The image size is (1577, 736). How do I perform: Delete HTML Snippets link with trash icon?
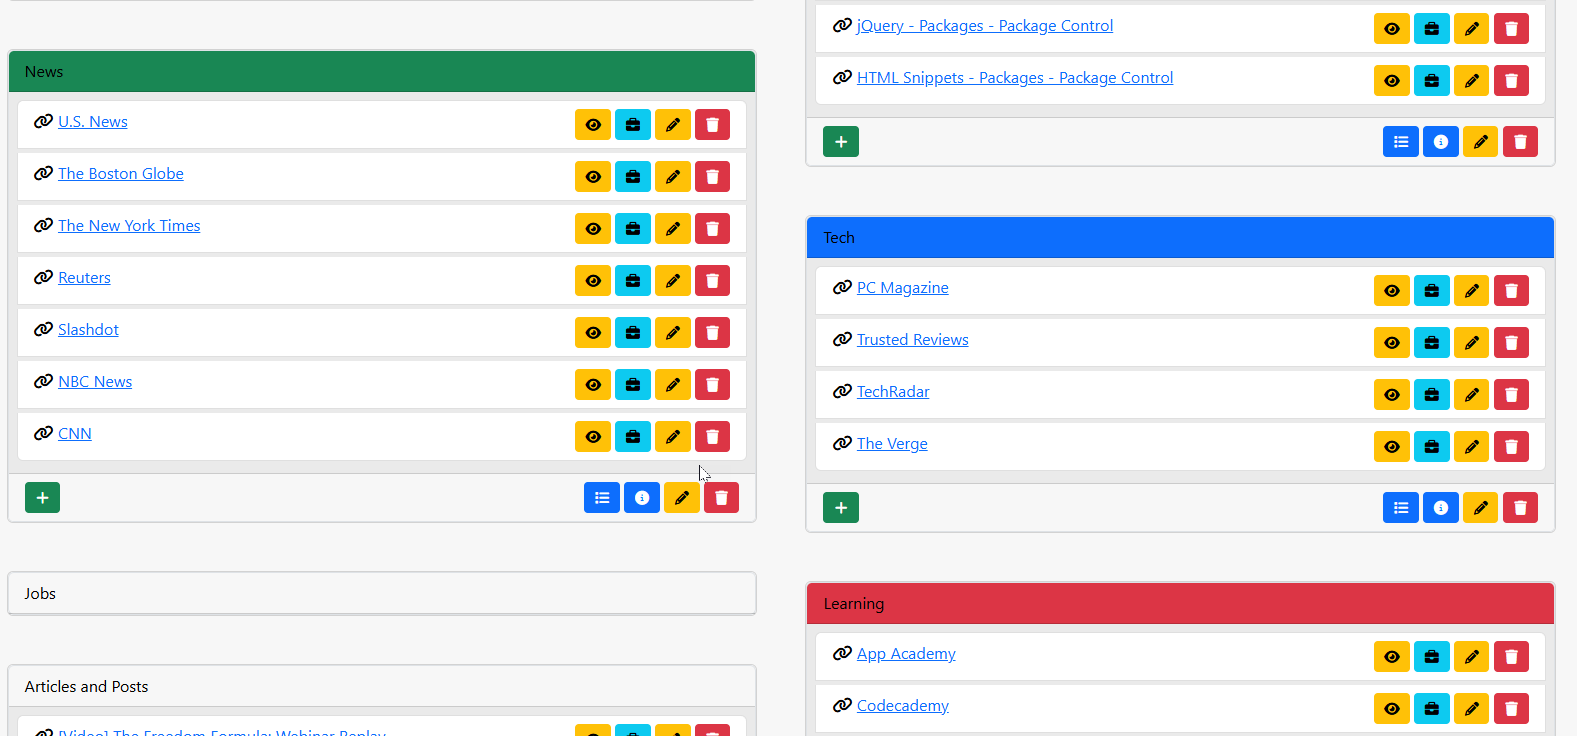point(1512,81)
